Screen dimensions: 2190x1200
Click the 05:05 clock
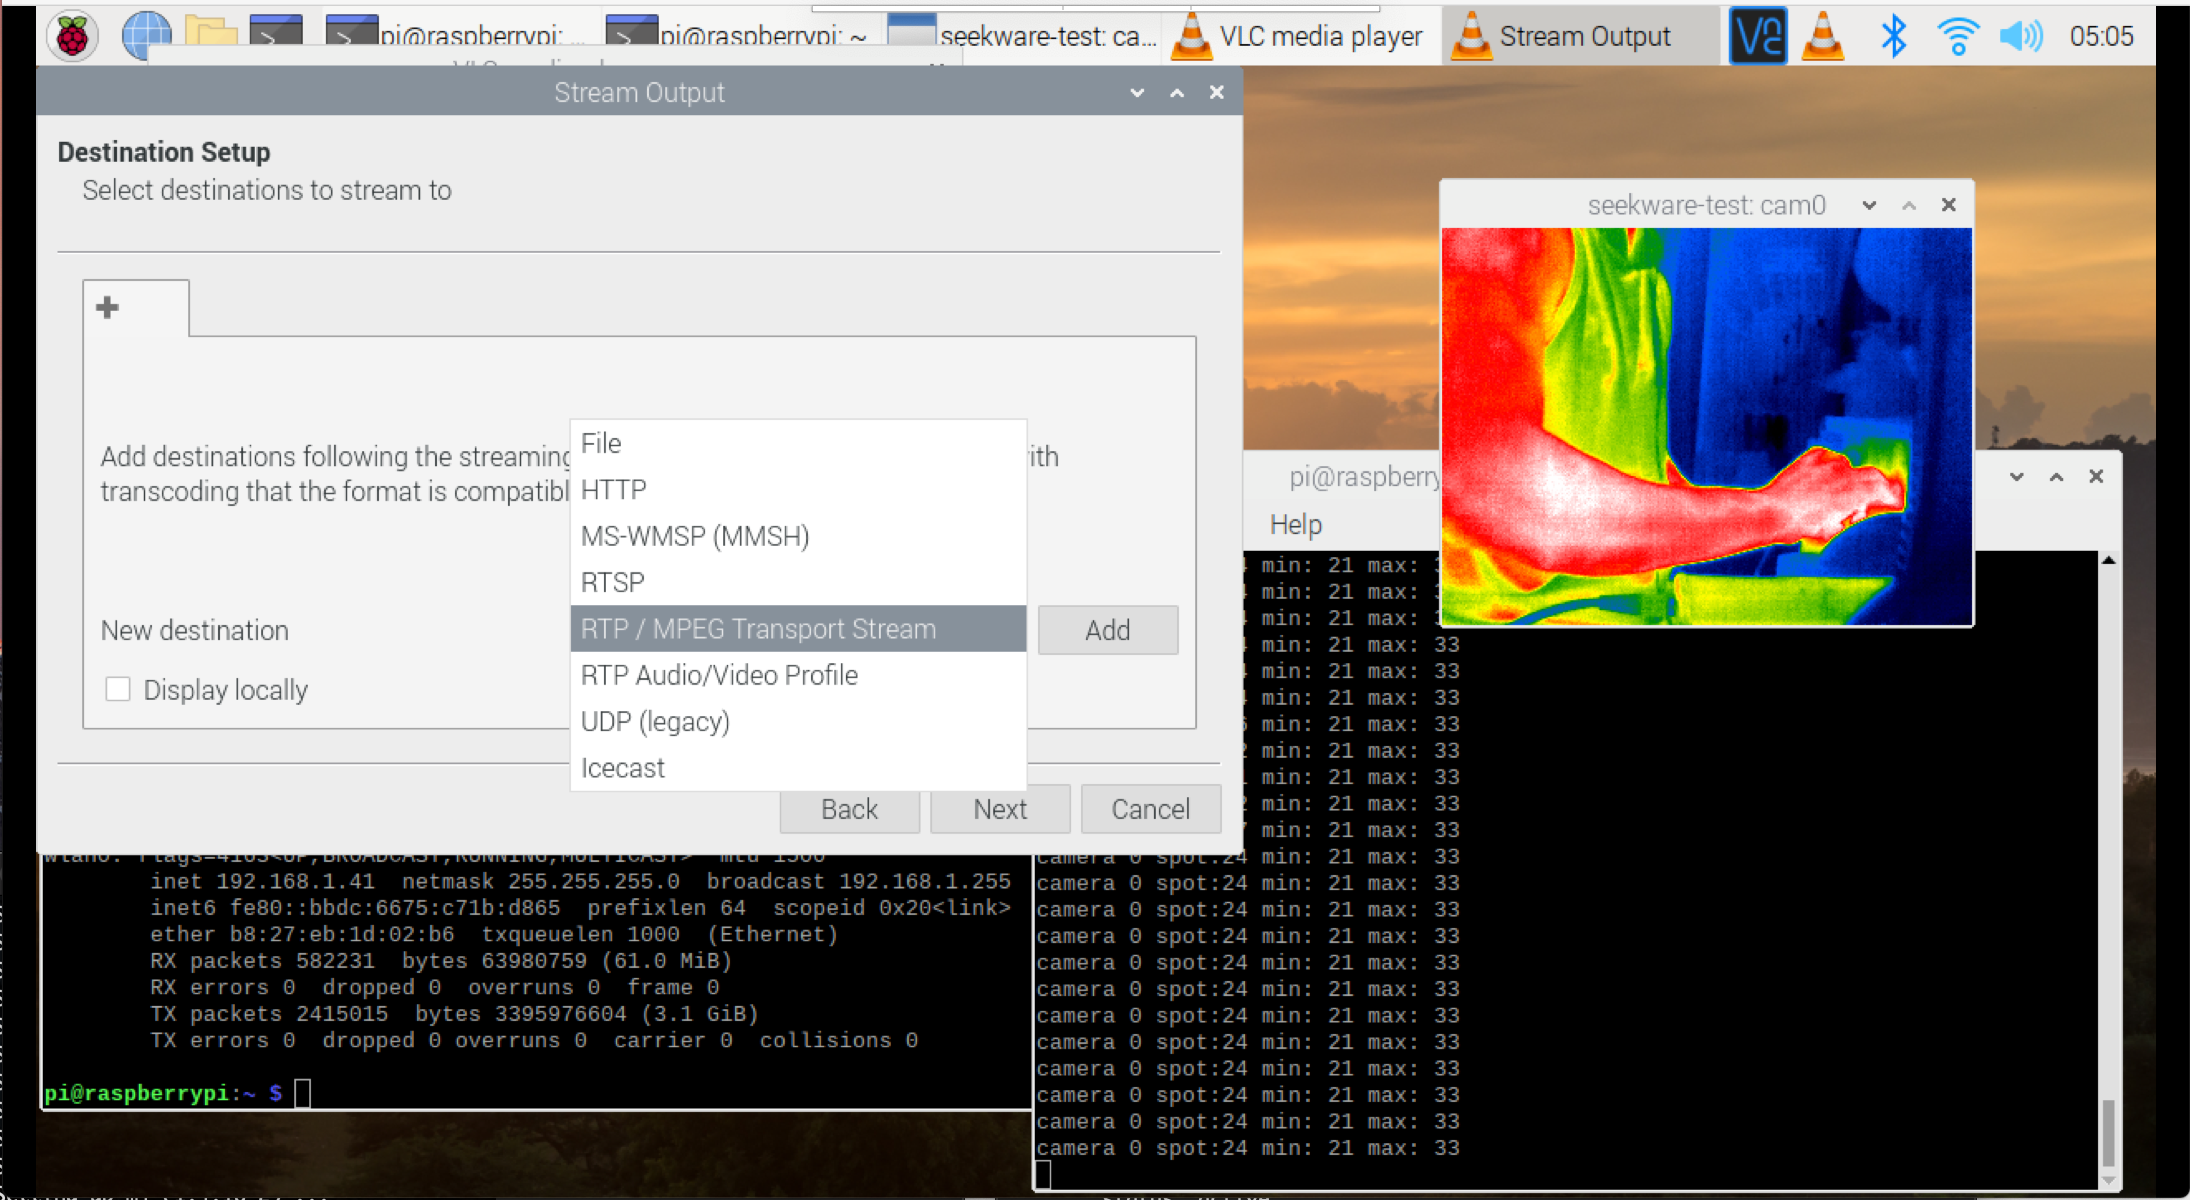pyautogui.click(x=2101, y=36)
